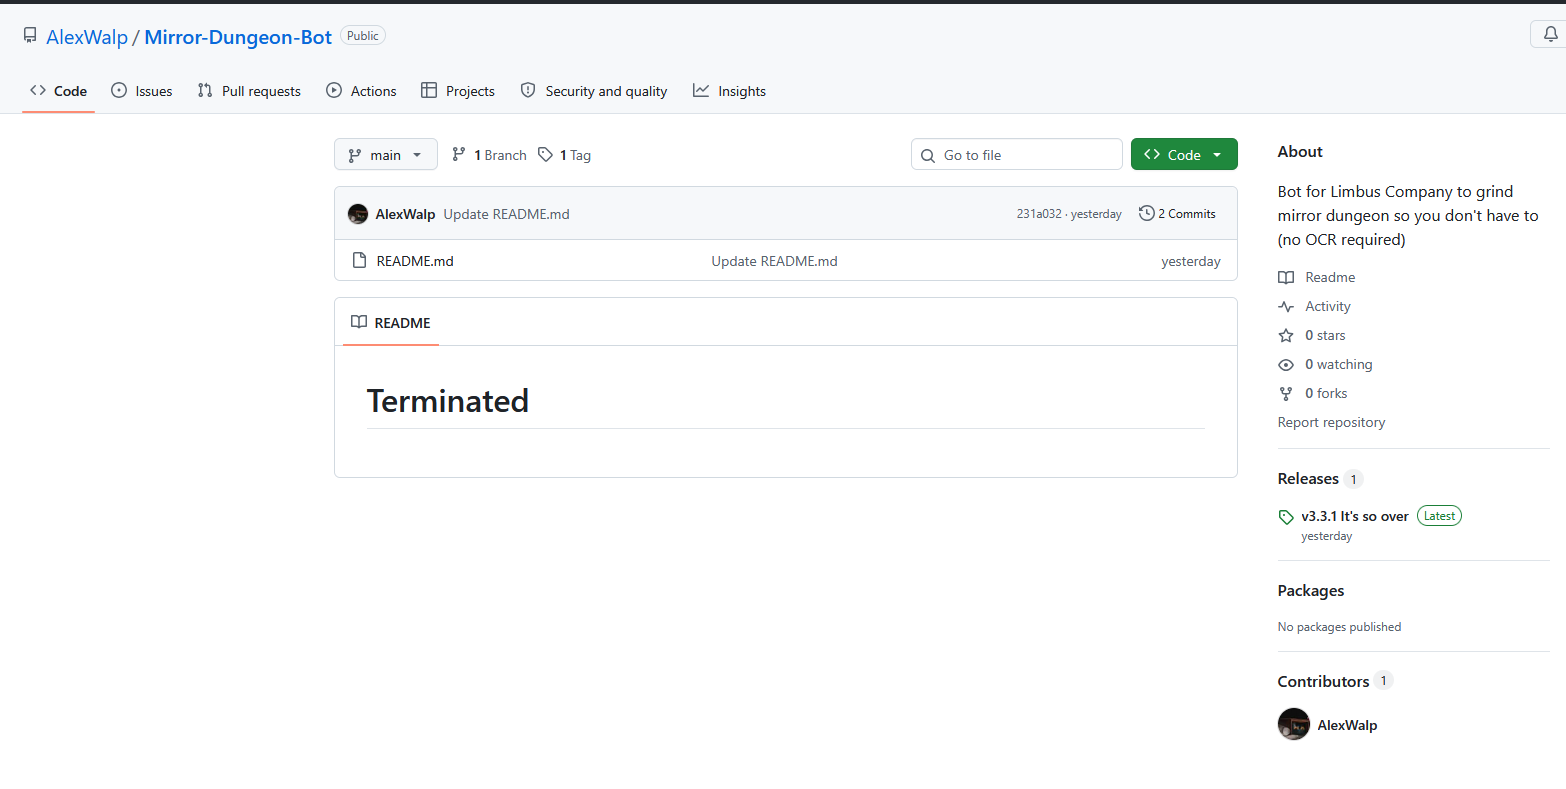Open the Actions tab
This screenshot has height=789, width=1566.
[x=362, y=91]
